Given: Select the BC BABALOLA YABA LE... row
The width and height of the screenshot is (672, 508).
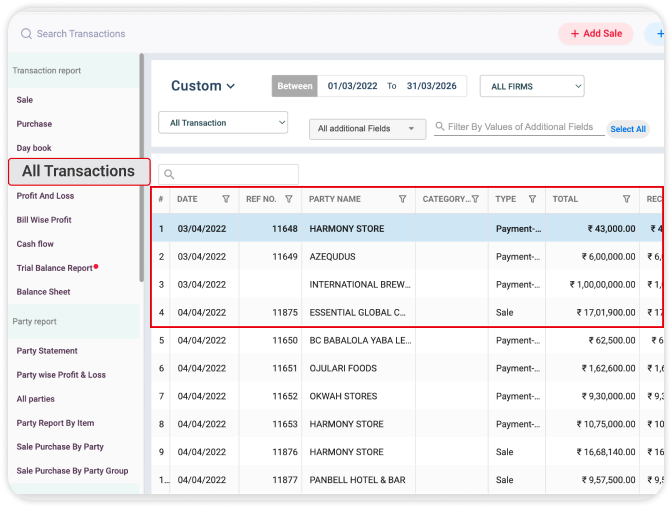Looking at the screenshot, I should pos(407,340).
